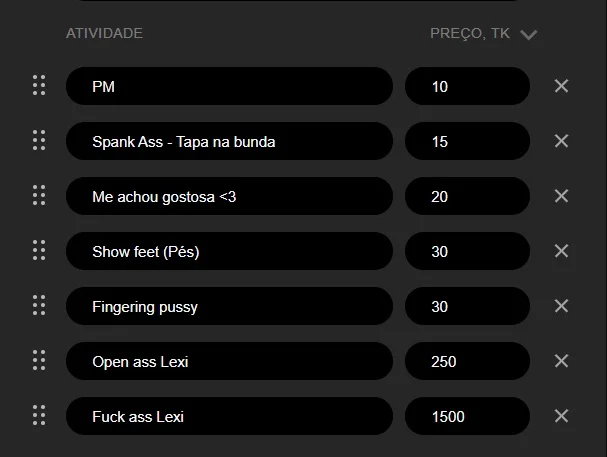Click the drag handle beside "Me achou gostosa <3"

[39, 196]
